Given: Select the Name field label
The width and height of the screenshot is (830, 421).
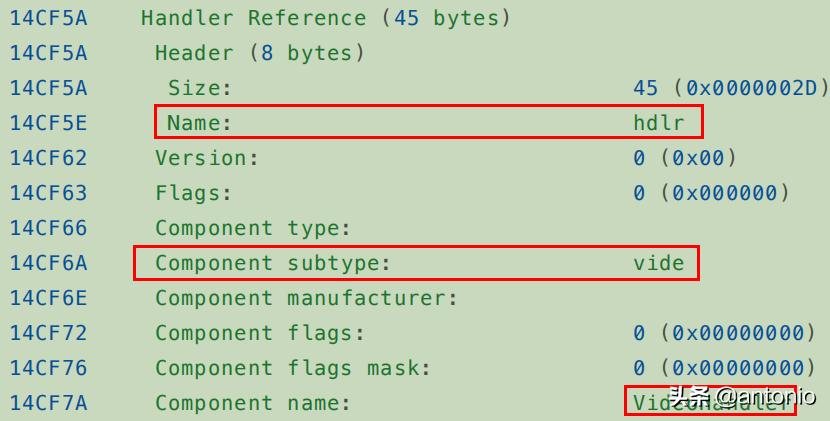Looking at the screenshot, I should coord(199,123).
